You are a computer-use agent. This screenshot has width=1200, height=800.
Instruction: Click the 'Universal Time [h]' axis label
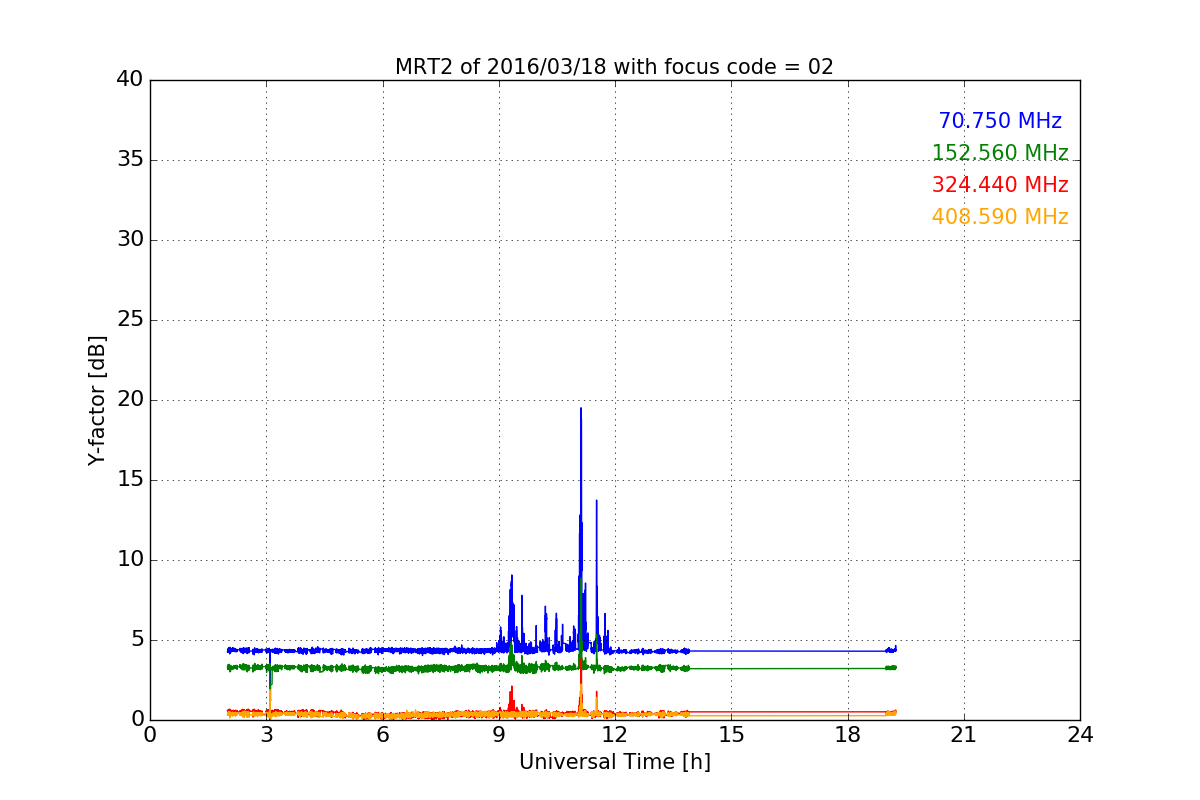click(x=615, y=762)
